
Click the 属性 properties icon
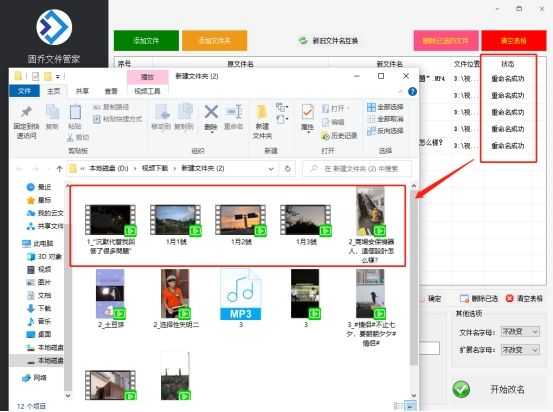pyautogui.click(x=308, y=118)
